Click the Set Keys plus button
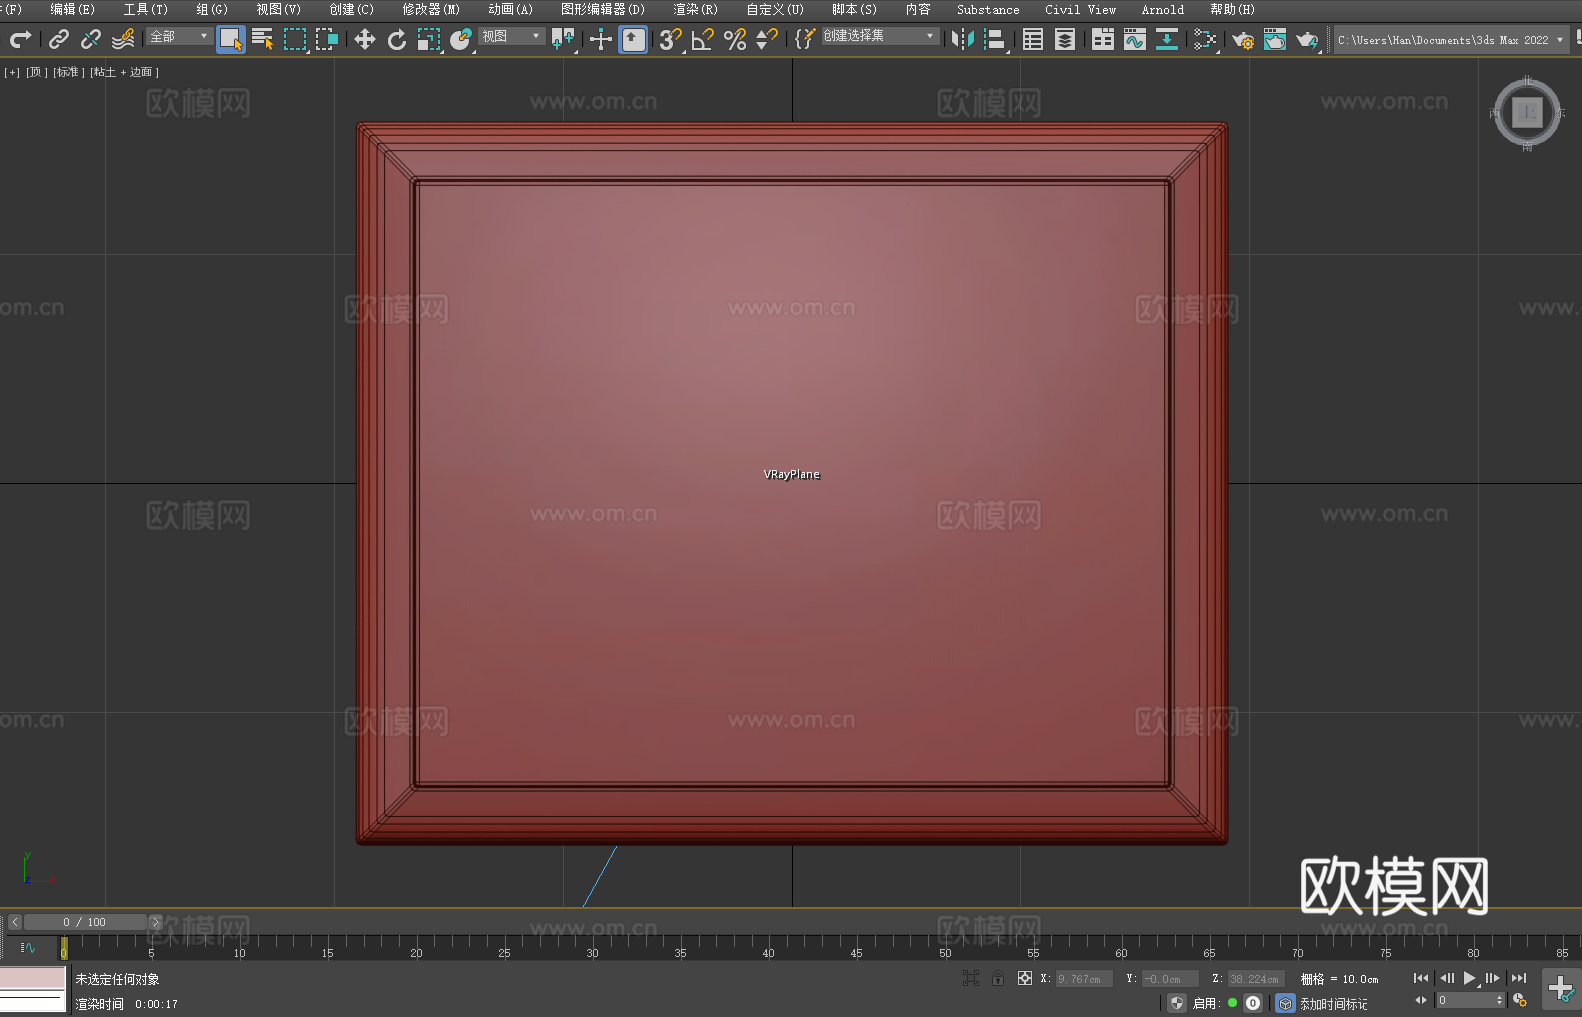The image size is (1582, 1017). tap(1560, 989)
